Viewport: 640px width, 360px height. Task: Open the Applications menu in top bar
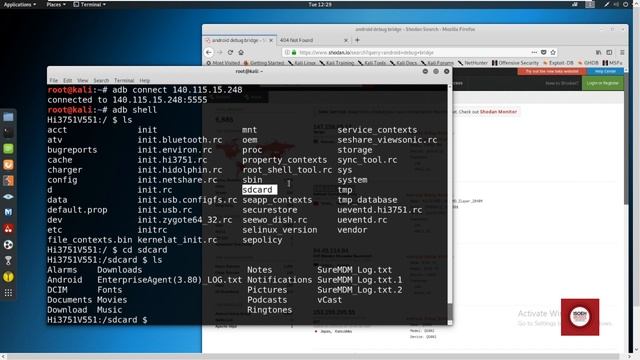click(x=20, y=4)
